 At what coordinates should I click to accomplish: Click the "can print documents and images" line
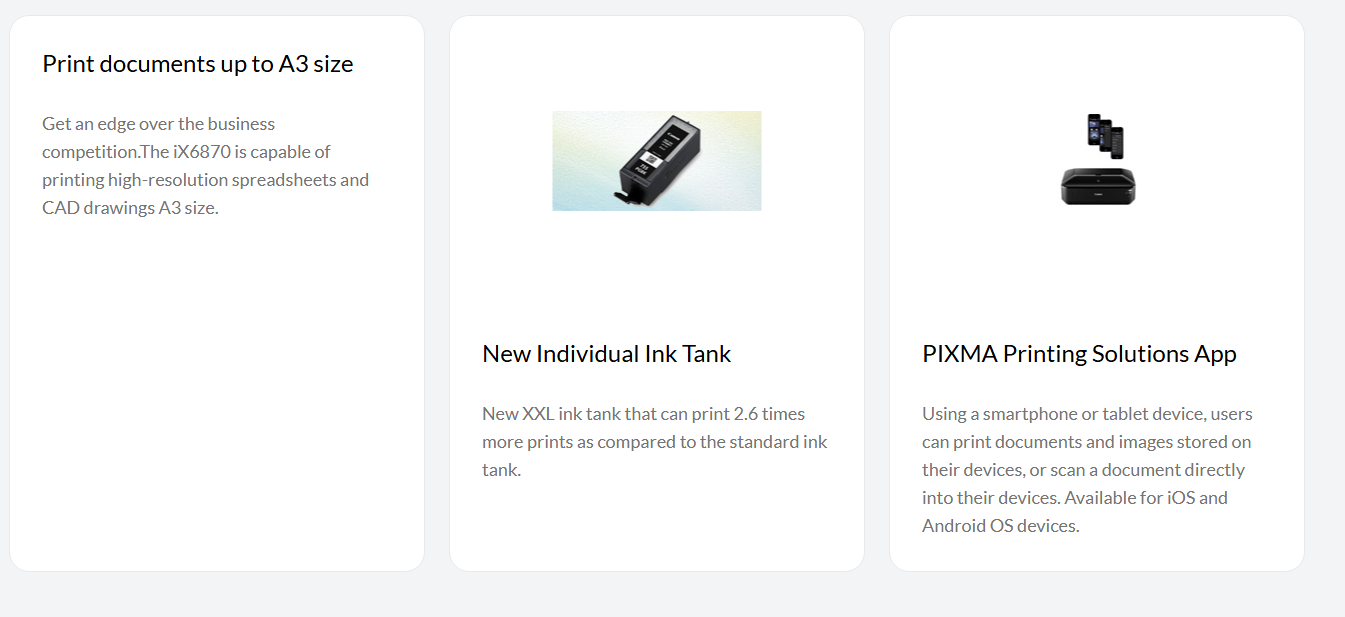1086,442
